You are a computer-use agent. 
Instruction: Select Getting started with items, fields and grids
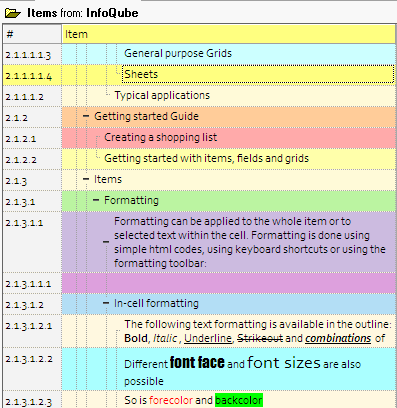206,158
